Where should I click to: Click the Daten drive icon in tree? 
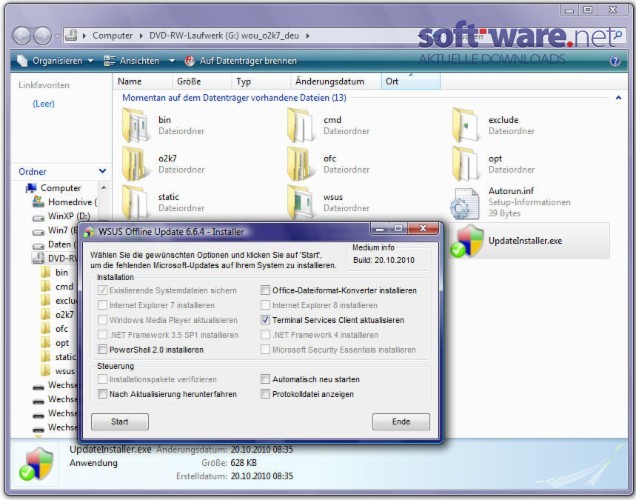(x=38, y=246)
